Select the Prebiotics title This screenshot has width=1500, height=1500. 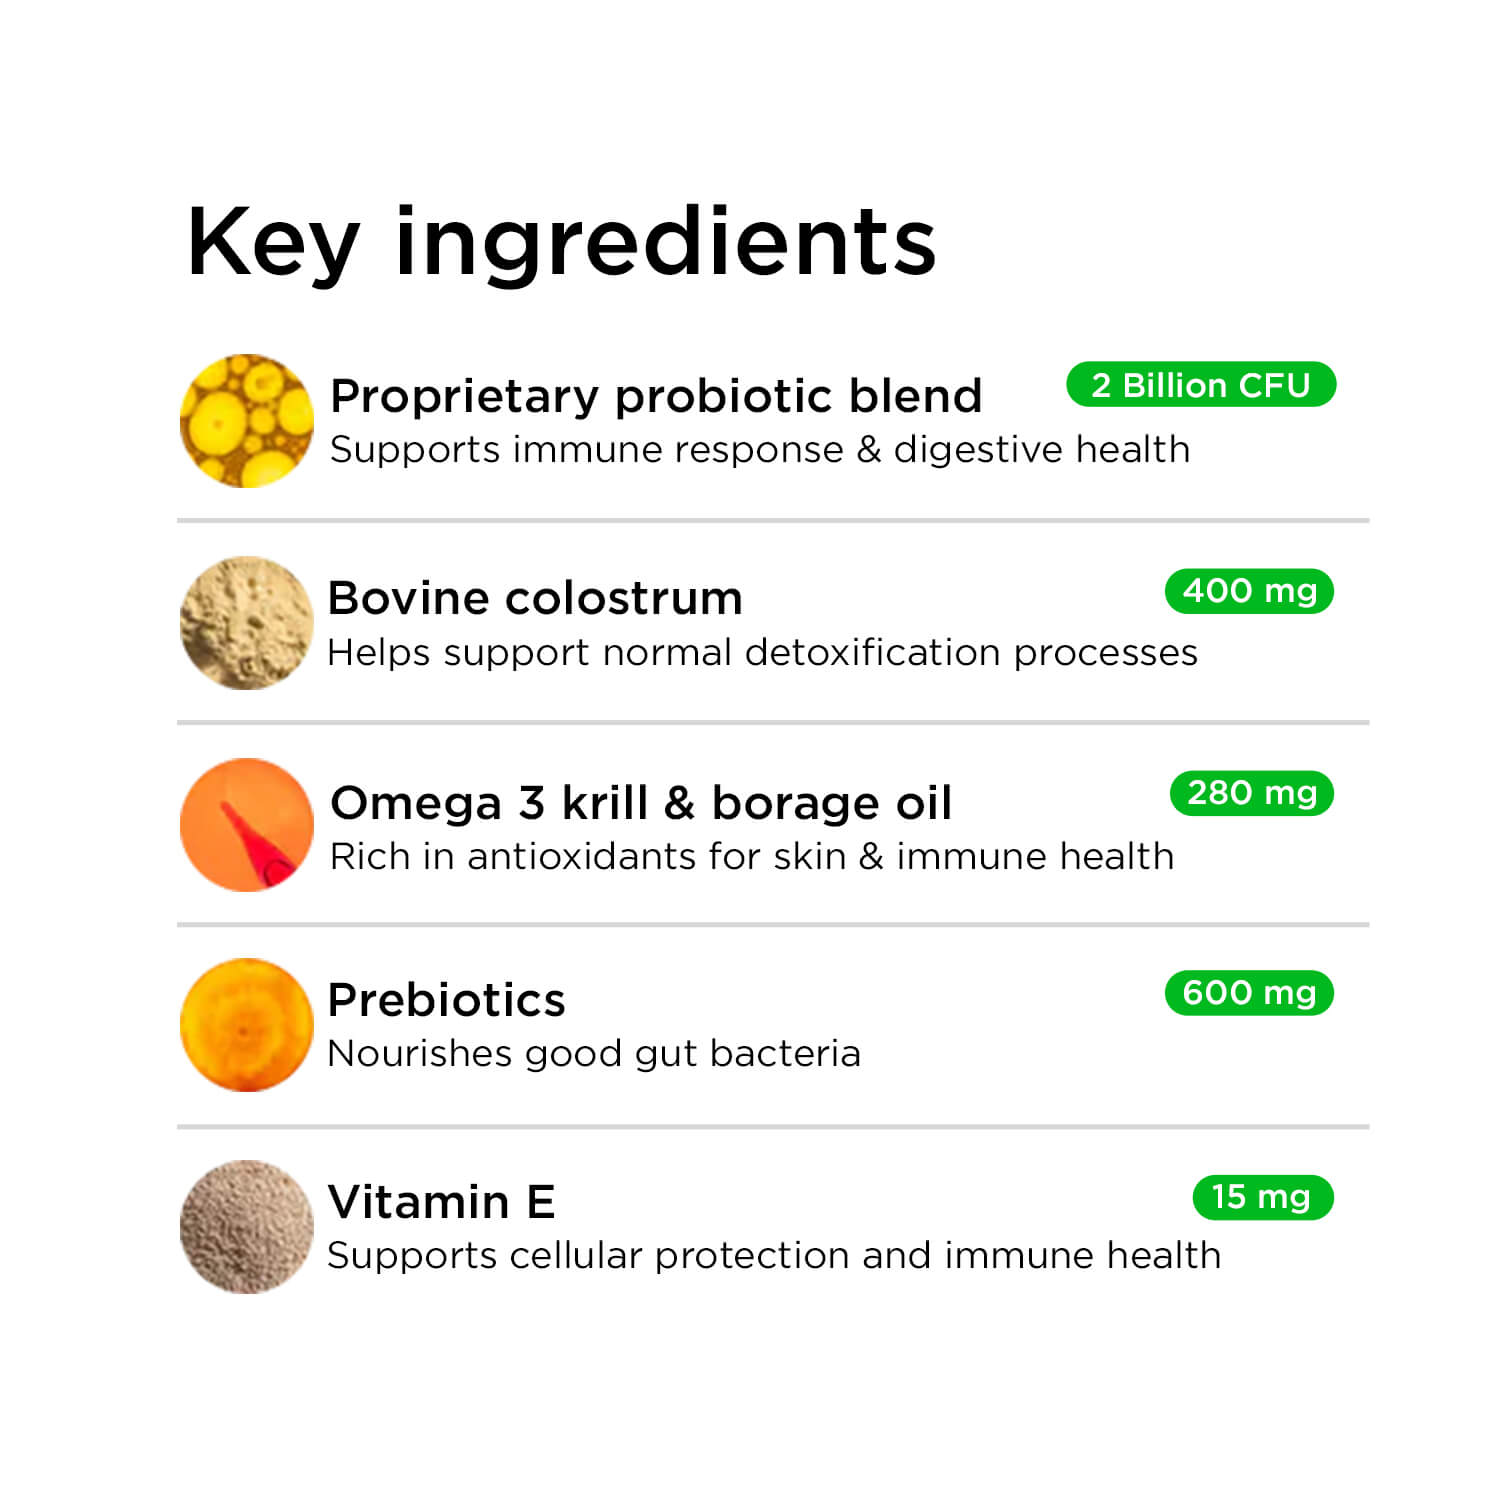446,1000
